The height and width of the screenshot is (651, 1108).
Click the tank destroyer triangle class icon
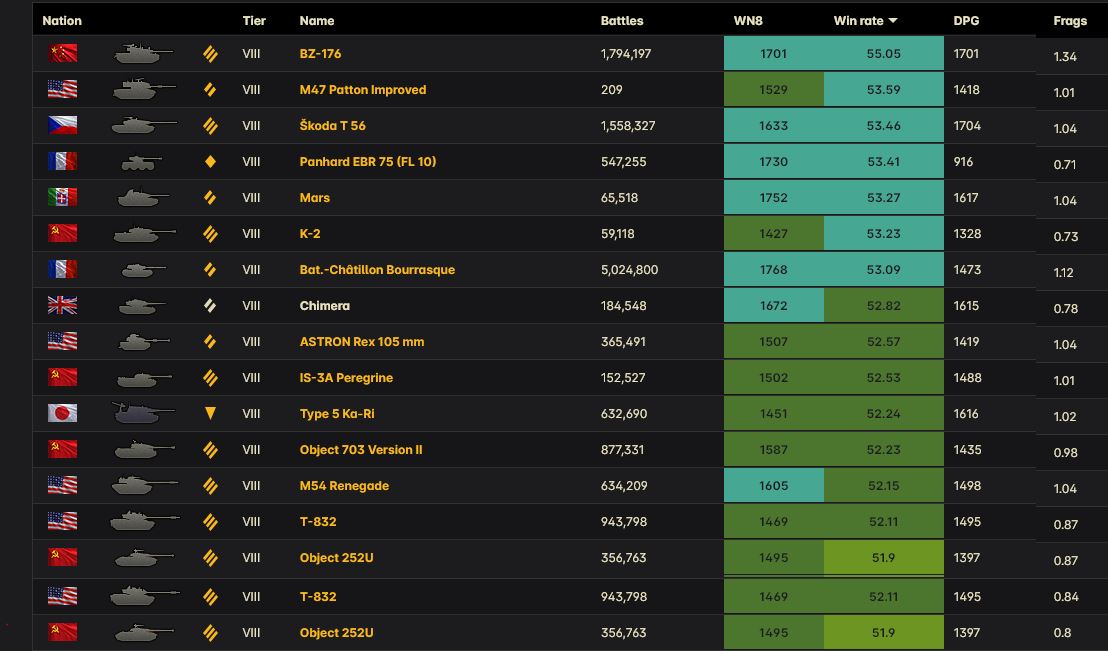click(x=210, y=414)
